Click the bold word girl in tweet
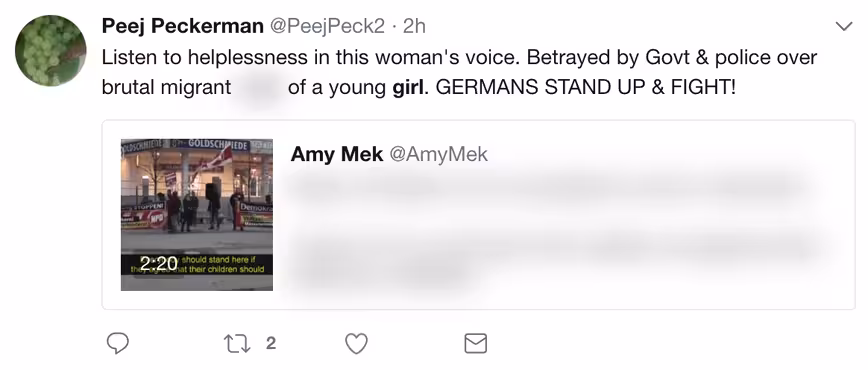 point(410,87)
